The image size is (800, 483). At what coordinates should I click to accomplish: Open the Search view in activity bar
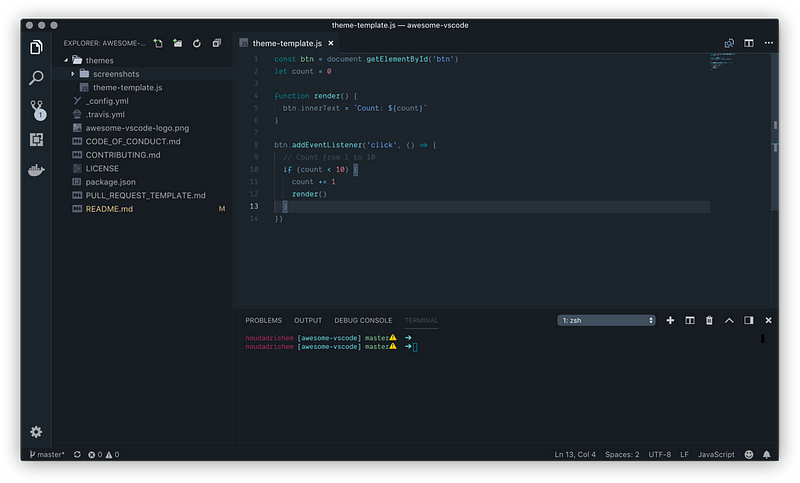click(36, 78)
